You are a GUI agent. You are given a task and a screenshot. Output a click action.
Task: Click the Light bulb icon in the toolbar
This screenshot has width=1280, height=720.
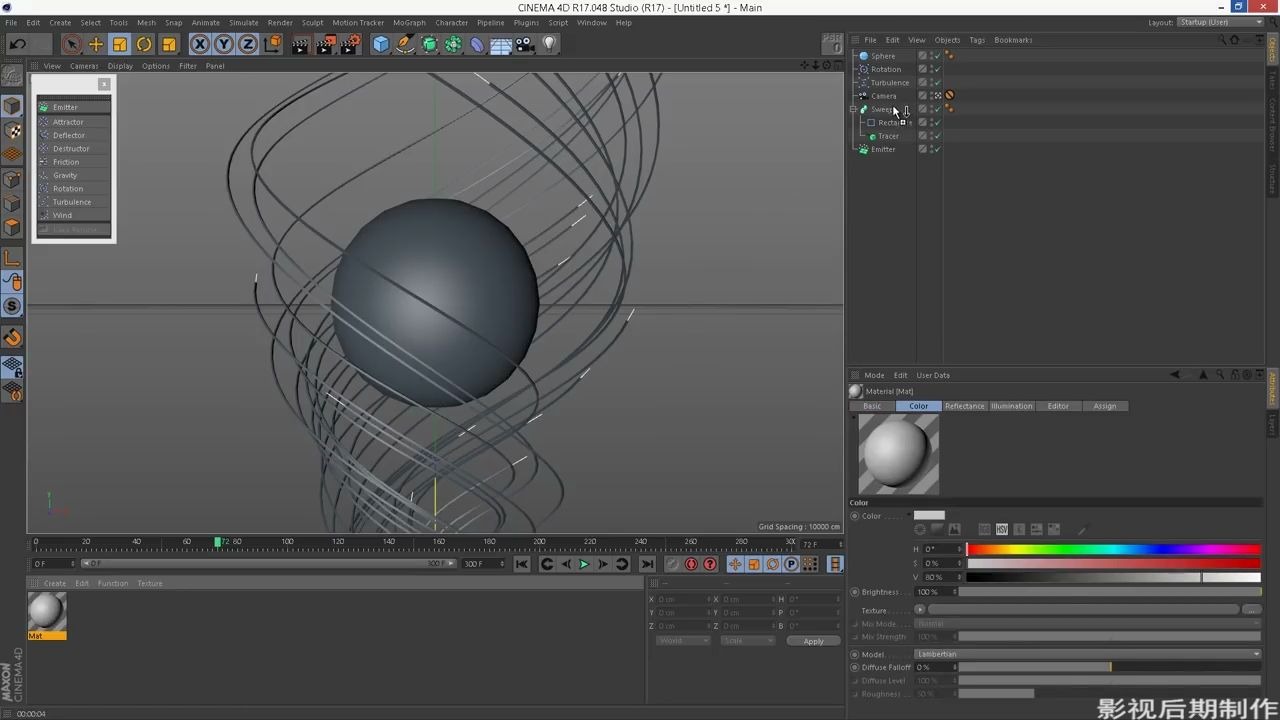549,44
